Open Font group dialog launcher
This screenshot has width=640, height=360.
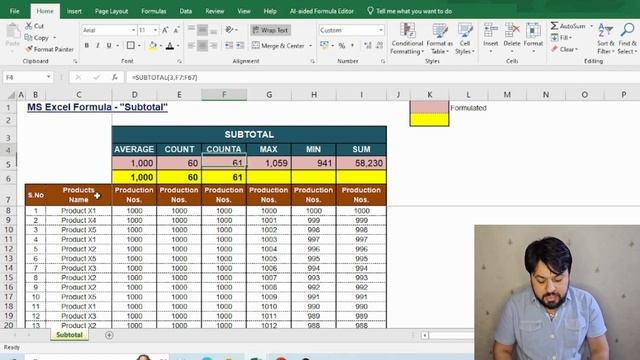pos(180,61)
